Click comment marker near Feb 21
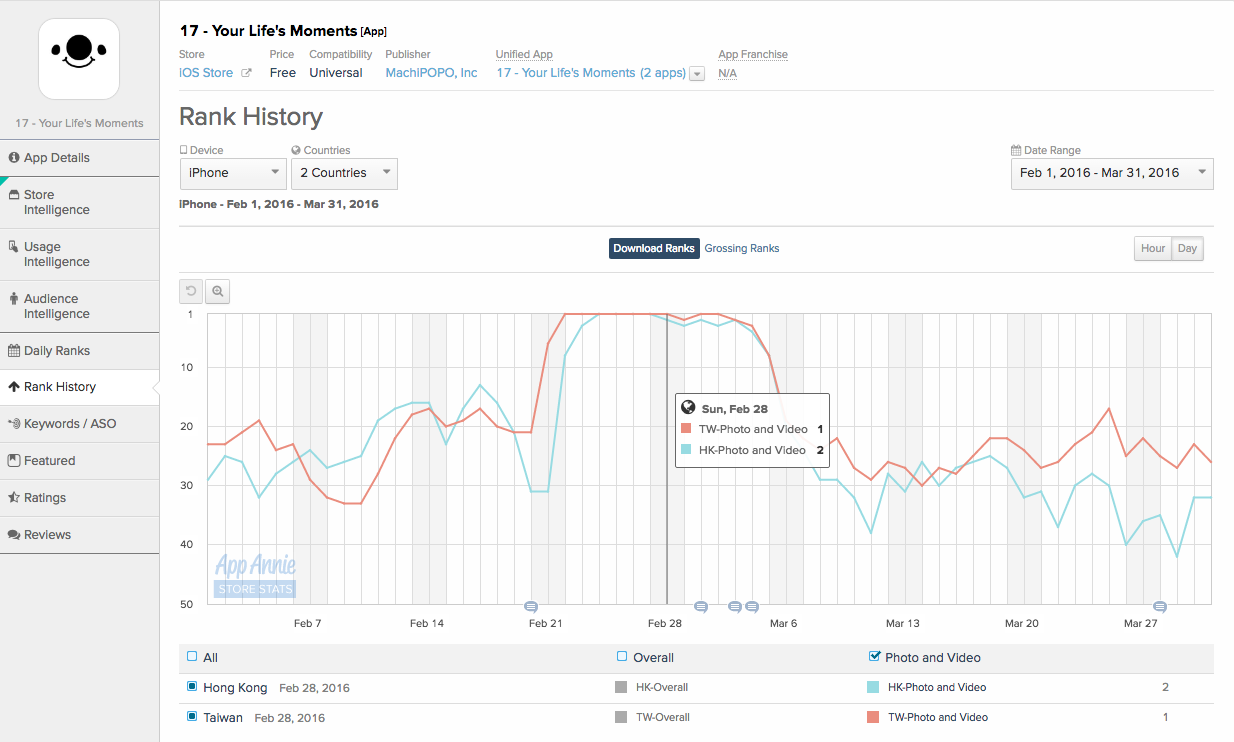 531,607
